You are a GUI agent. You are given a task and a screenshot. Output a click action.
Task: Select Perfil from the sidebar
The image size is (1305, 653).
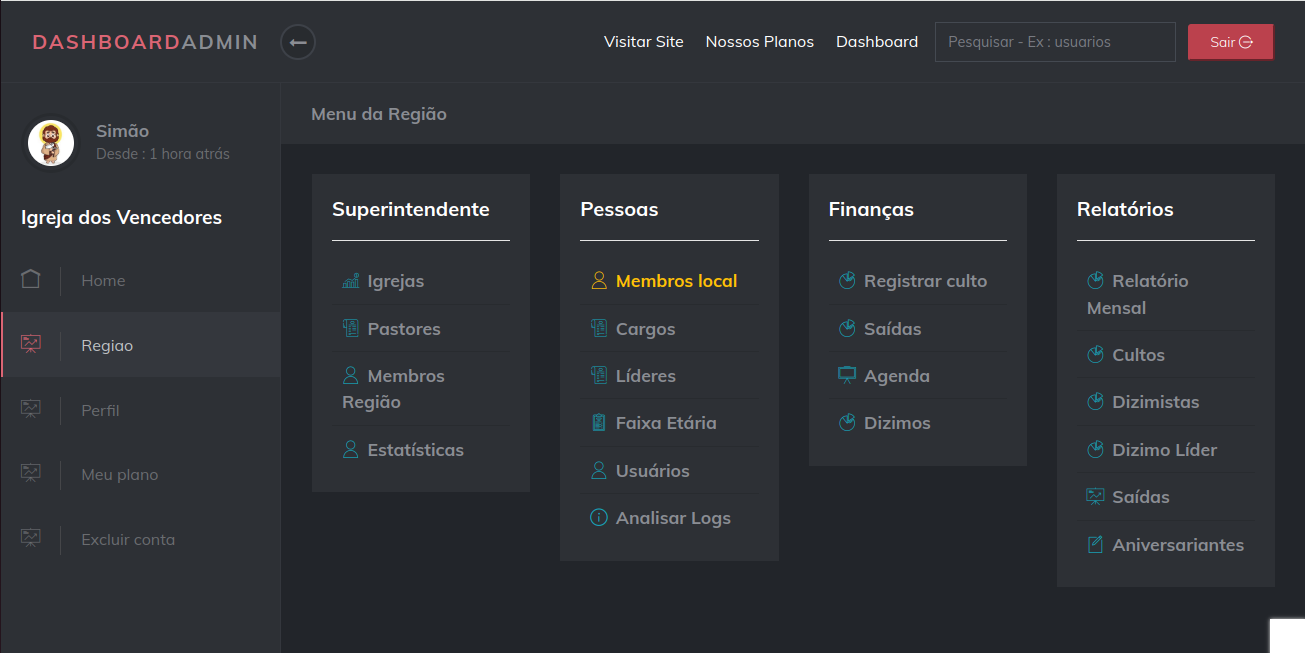(x=100, y=410)
